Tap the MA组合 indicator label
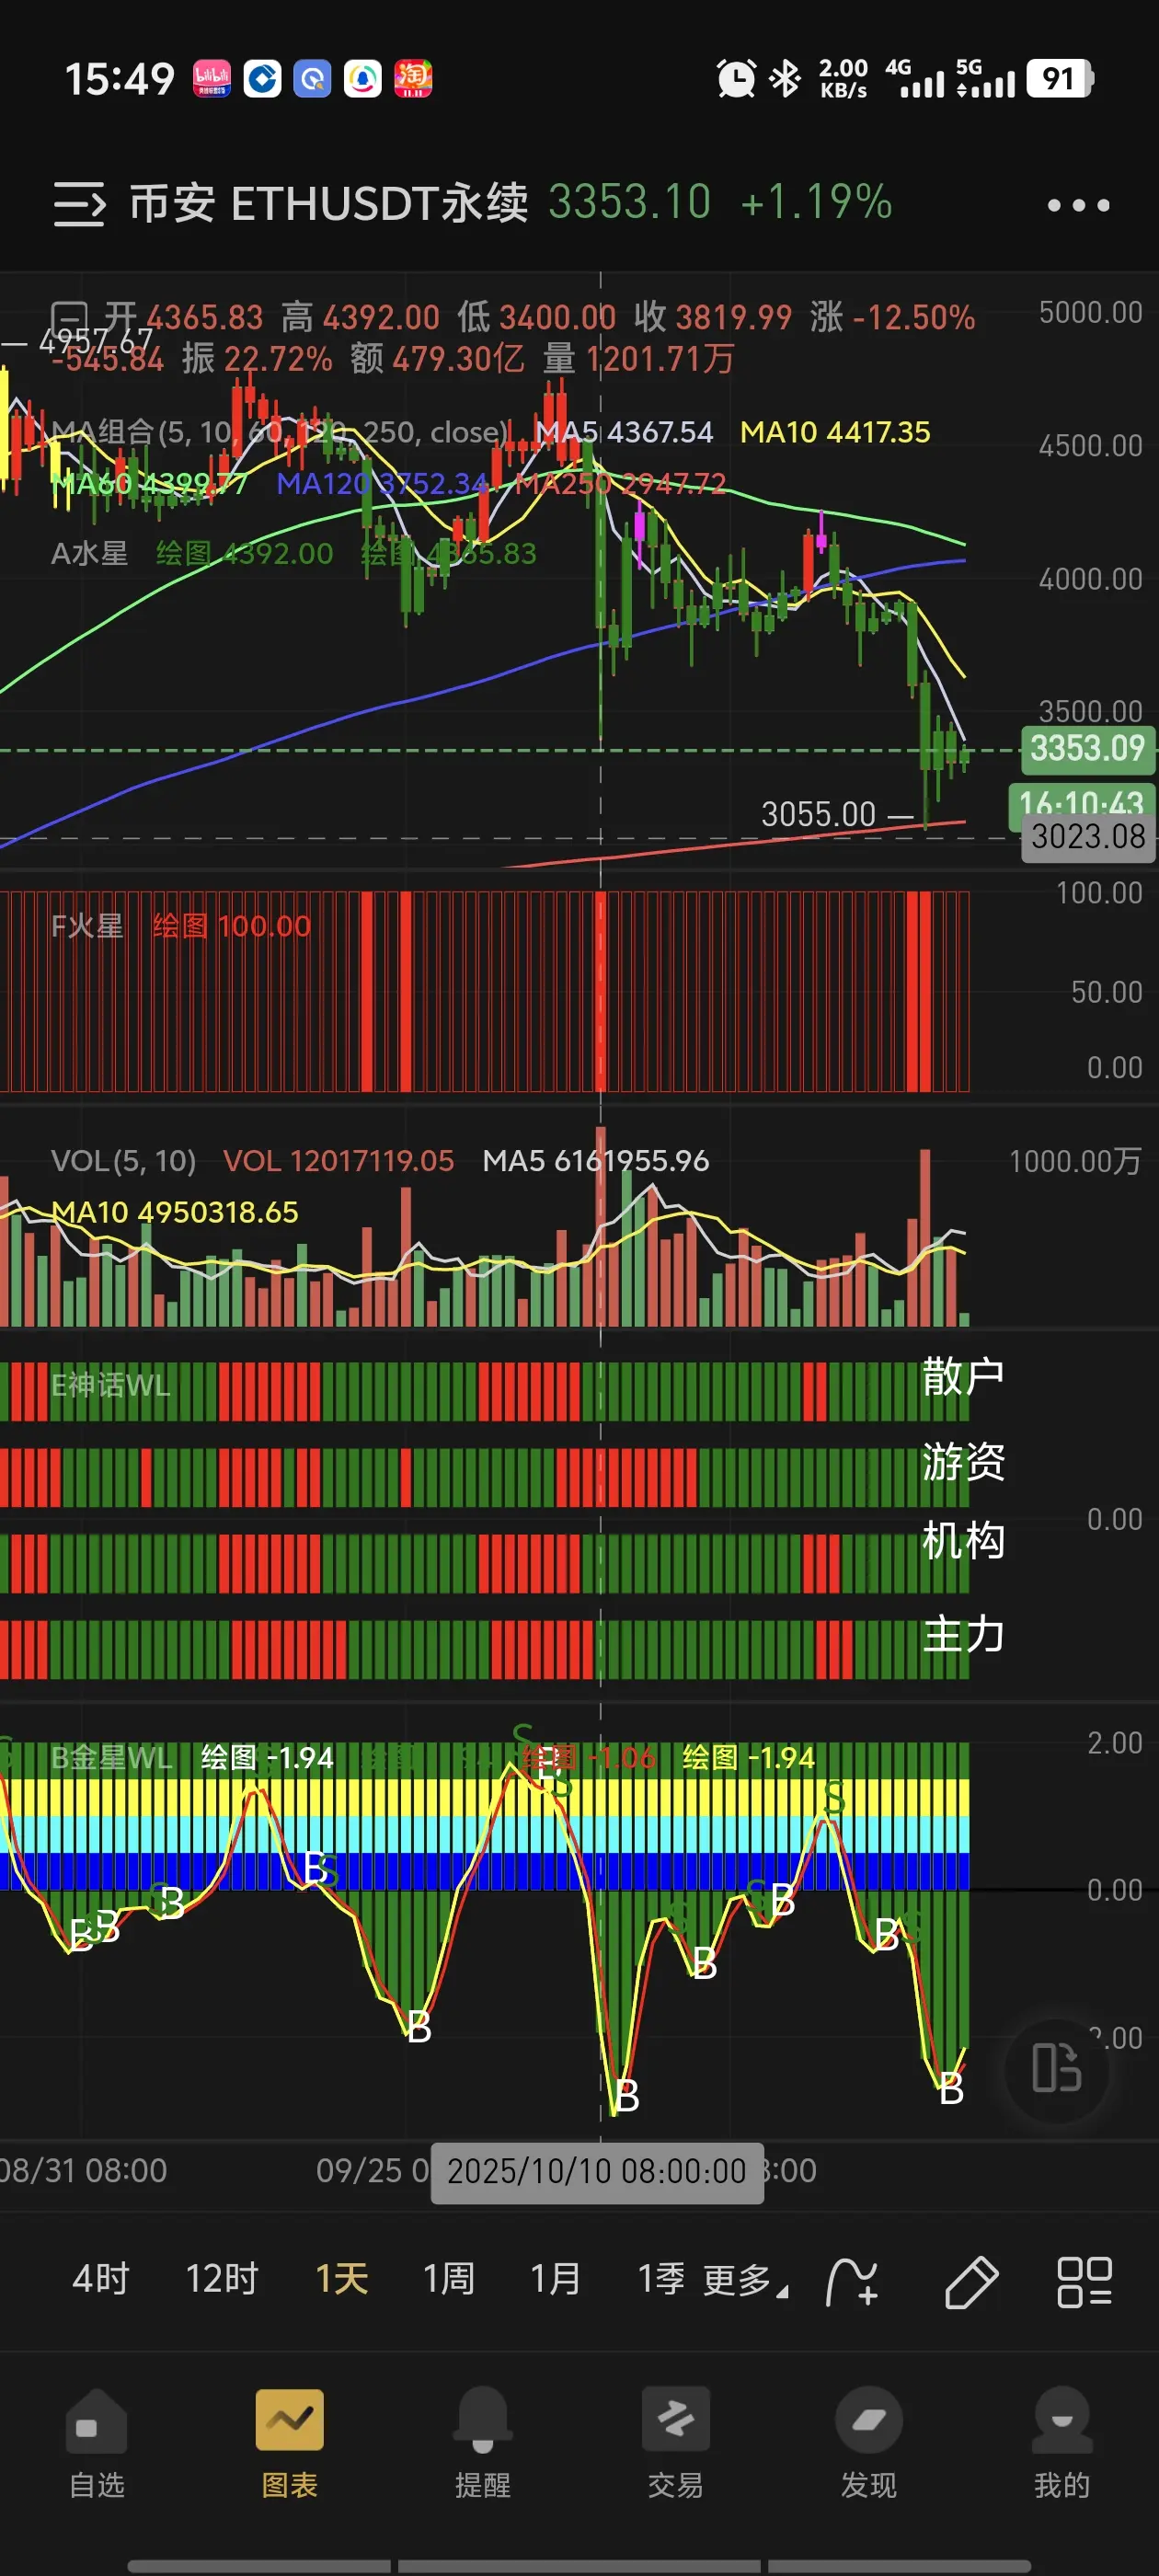This screenshot has height=2576, width=1159. tap(281, 432)
